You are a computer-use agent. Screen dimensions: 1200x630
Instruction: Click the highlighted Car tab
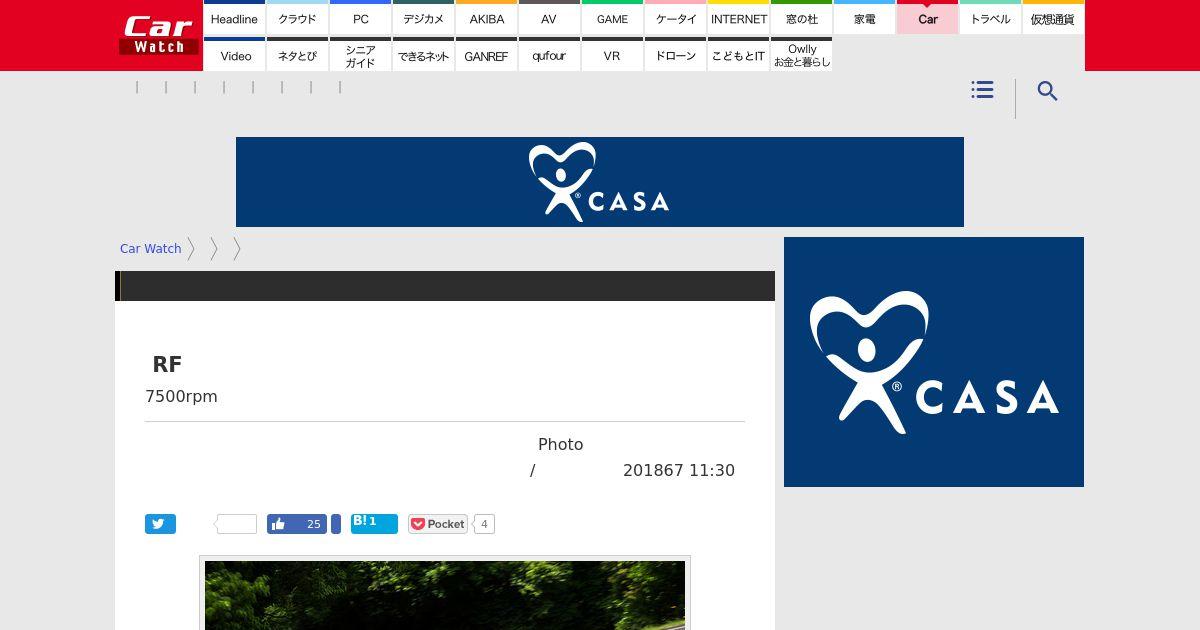pyautogui.click(x=927, y=18)
